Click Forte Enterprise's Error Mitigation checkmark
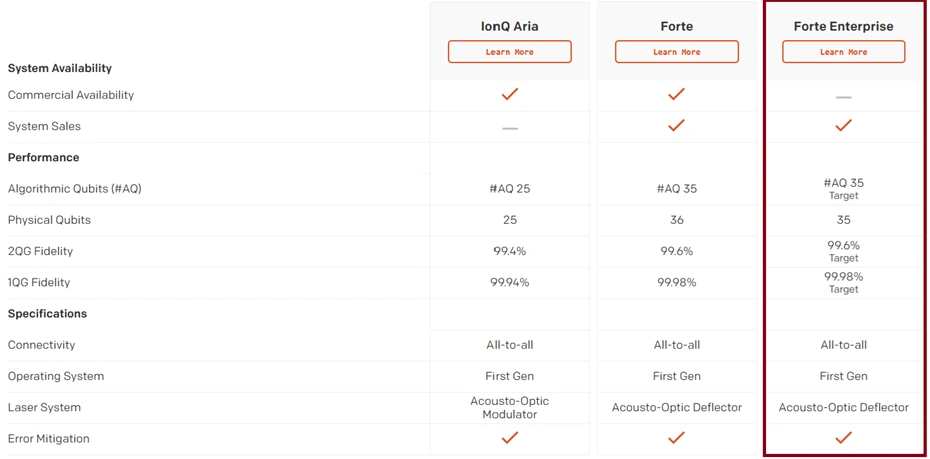 (x=843, y=437)
